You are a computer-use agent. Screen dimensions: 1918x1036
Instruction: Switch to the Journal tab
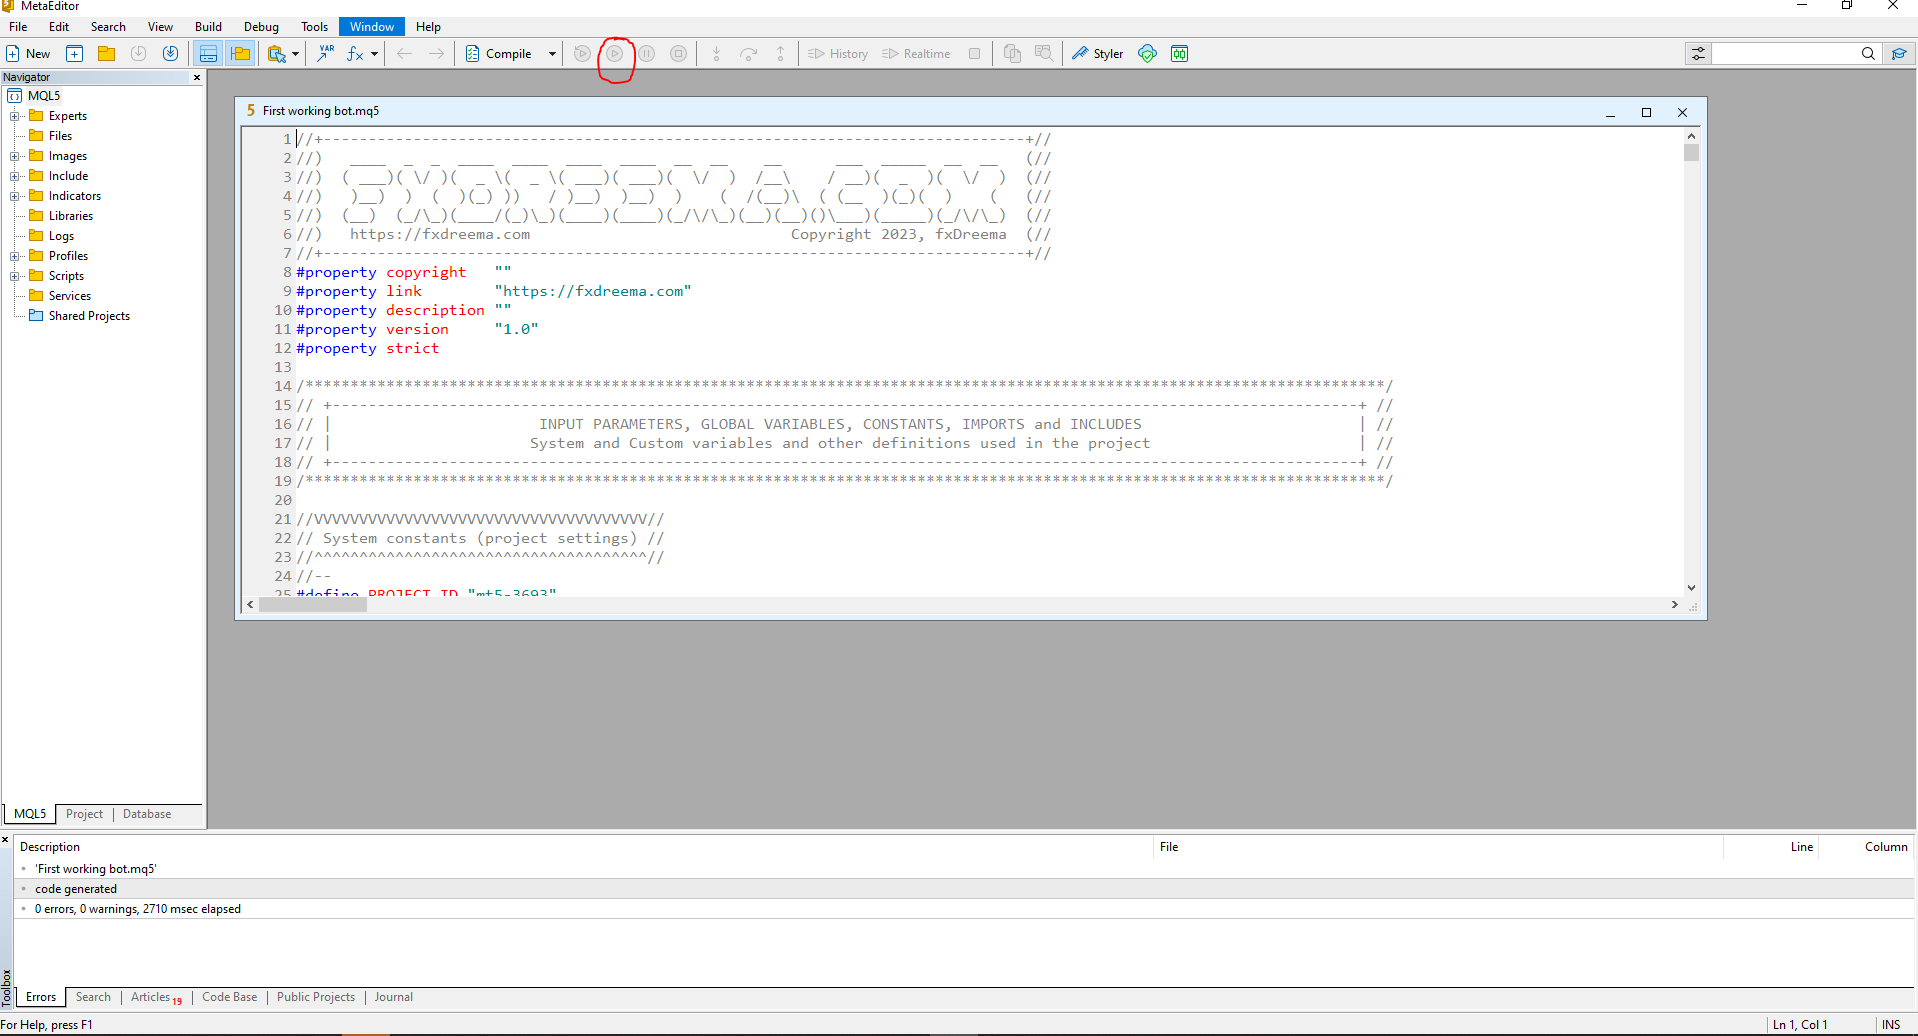click(x=394, y=997)
